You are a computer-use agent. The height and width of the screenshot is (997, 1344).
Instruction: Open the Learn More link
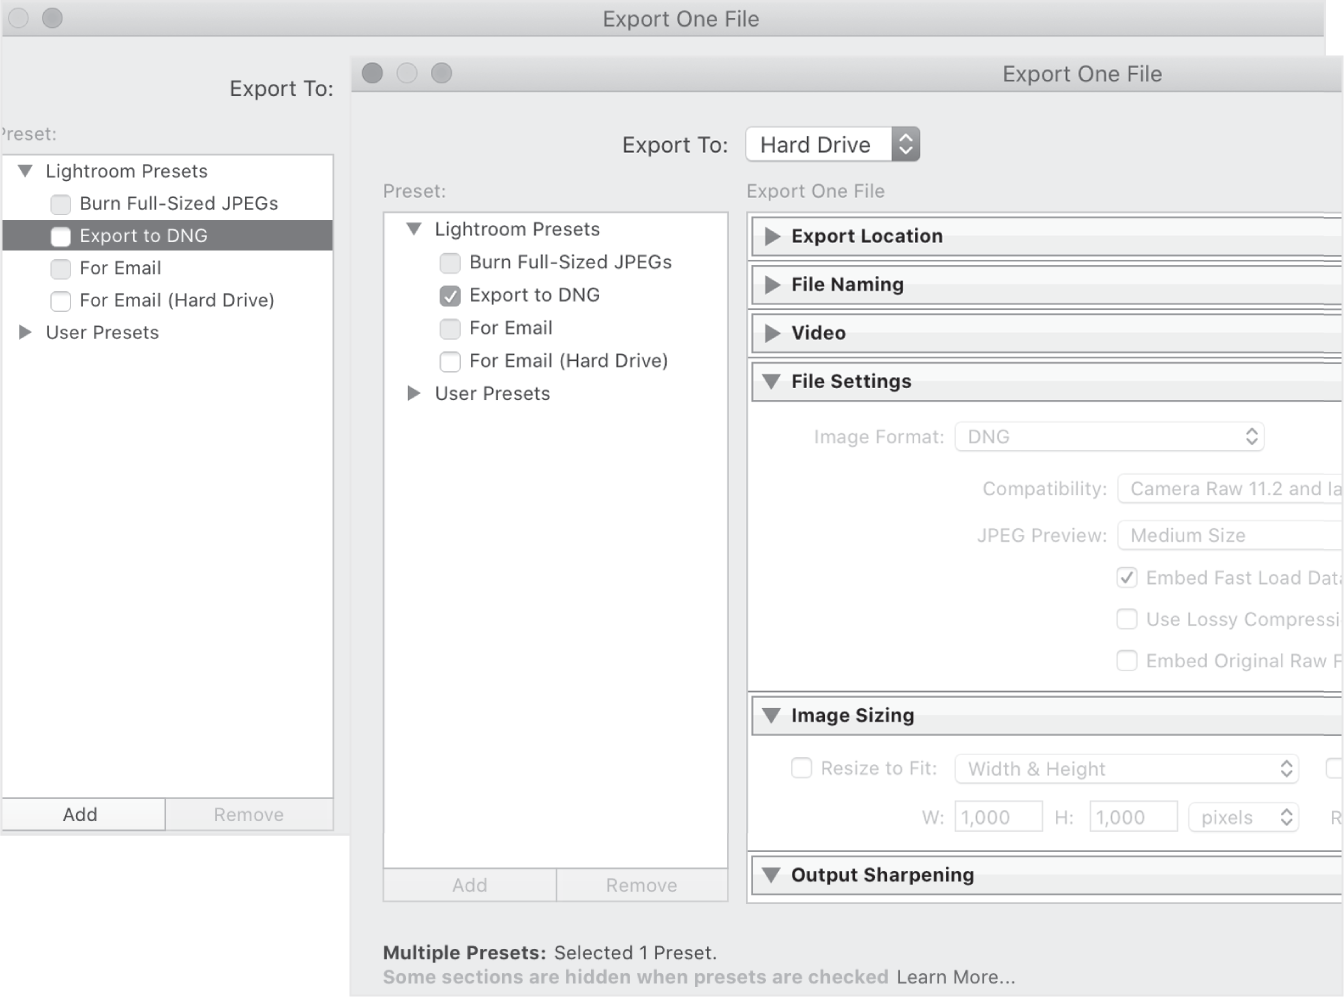[956, 977]
